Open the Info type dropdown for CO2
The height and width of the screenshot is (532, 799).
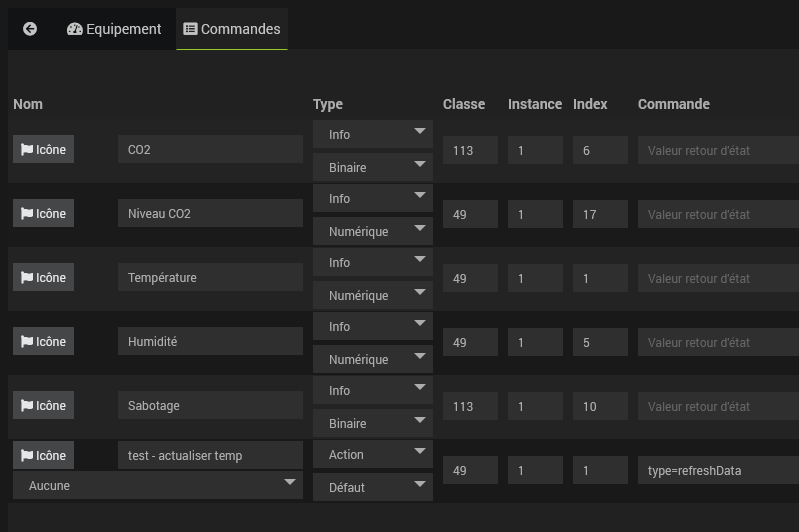[x=372, y=135]
